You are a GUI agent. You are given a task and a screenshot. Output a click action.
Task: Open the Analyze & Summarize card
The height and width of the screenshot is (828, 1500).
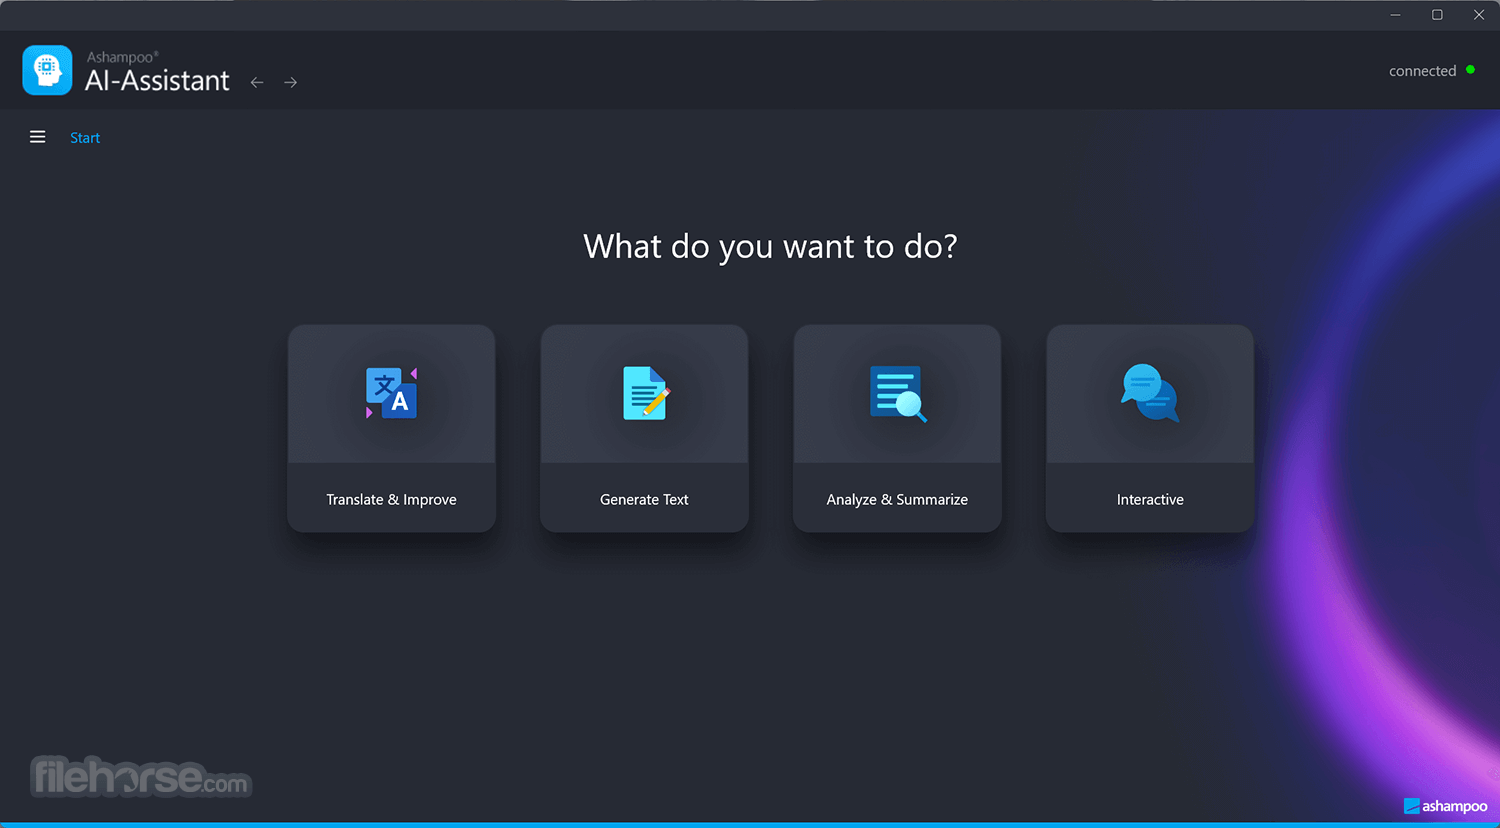pos(897,428)
